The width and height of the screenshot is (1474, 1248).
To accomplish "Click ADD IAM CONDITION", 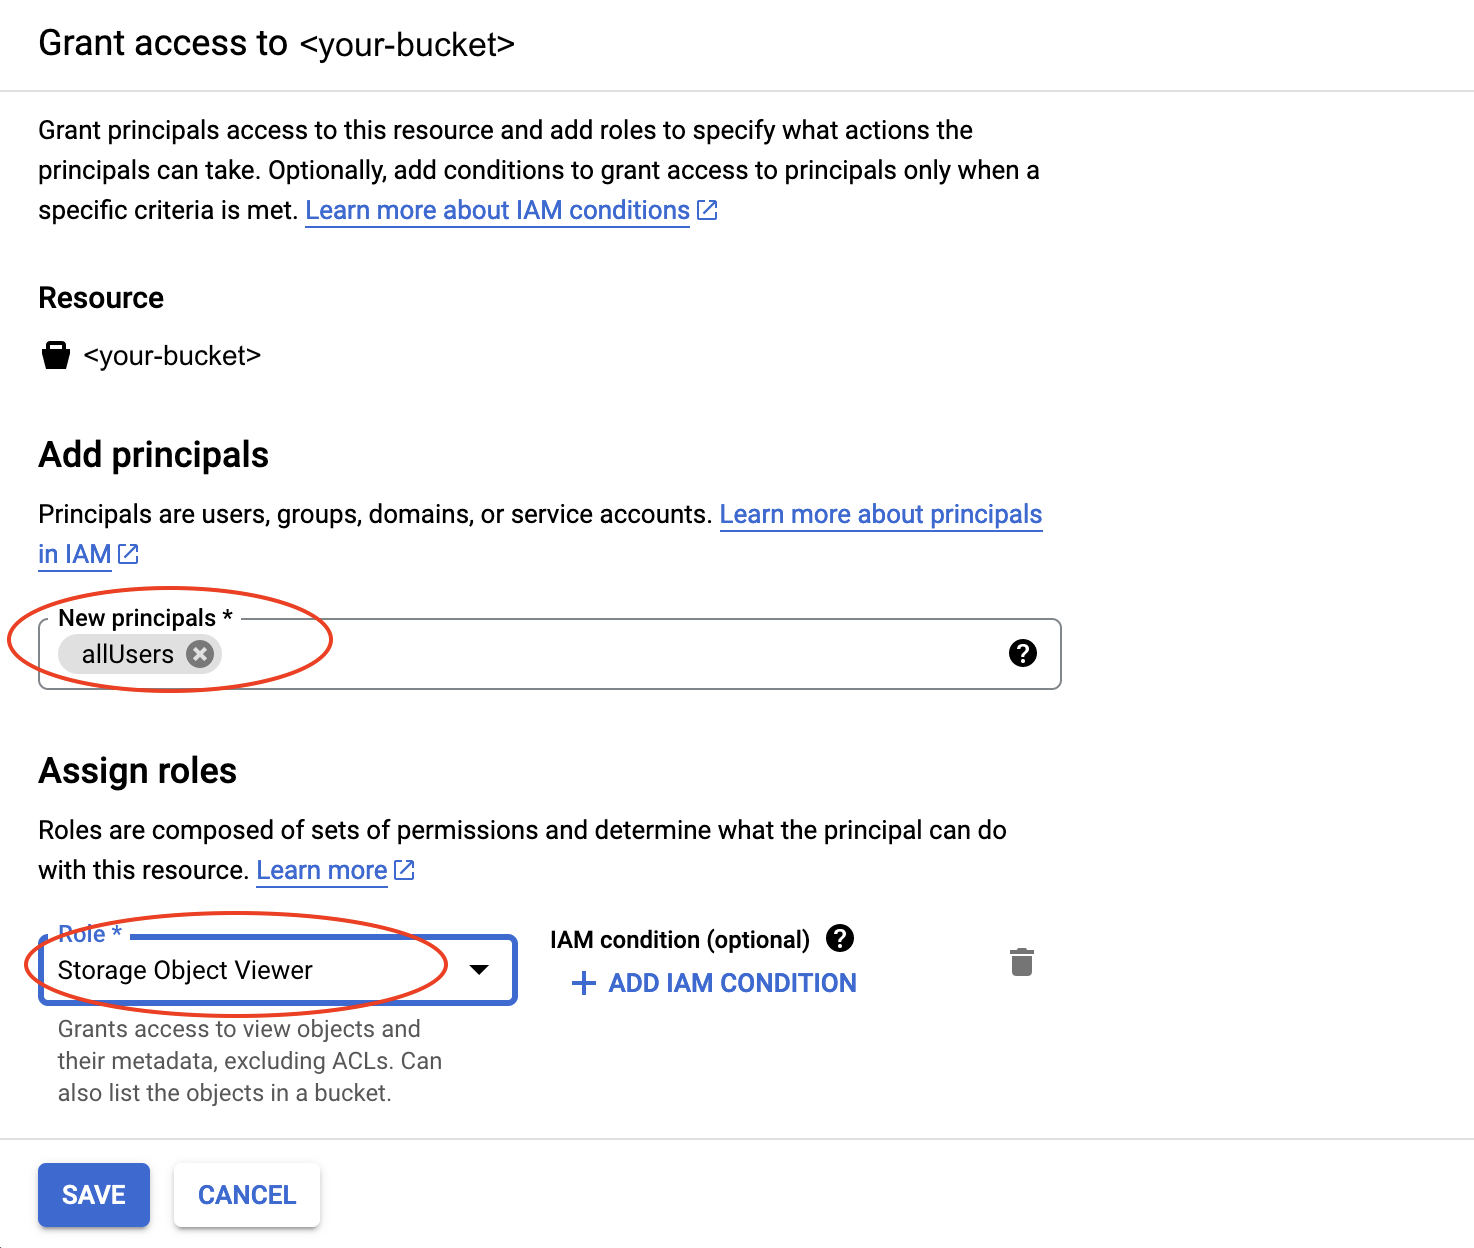I will (x=732, y=983).
